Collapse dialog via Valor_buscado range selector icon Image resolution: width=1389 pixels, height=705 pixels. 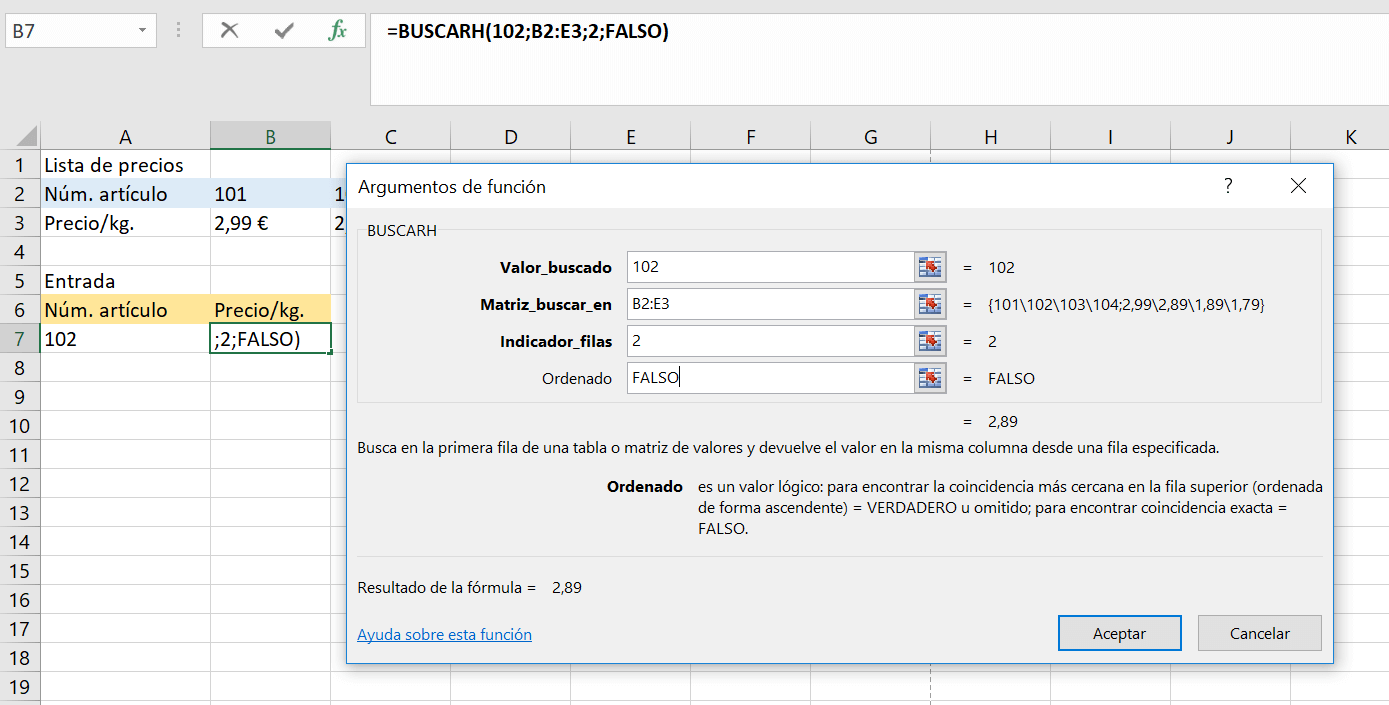930,267
